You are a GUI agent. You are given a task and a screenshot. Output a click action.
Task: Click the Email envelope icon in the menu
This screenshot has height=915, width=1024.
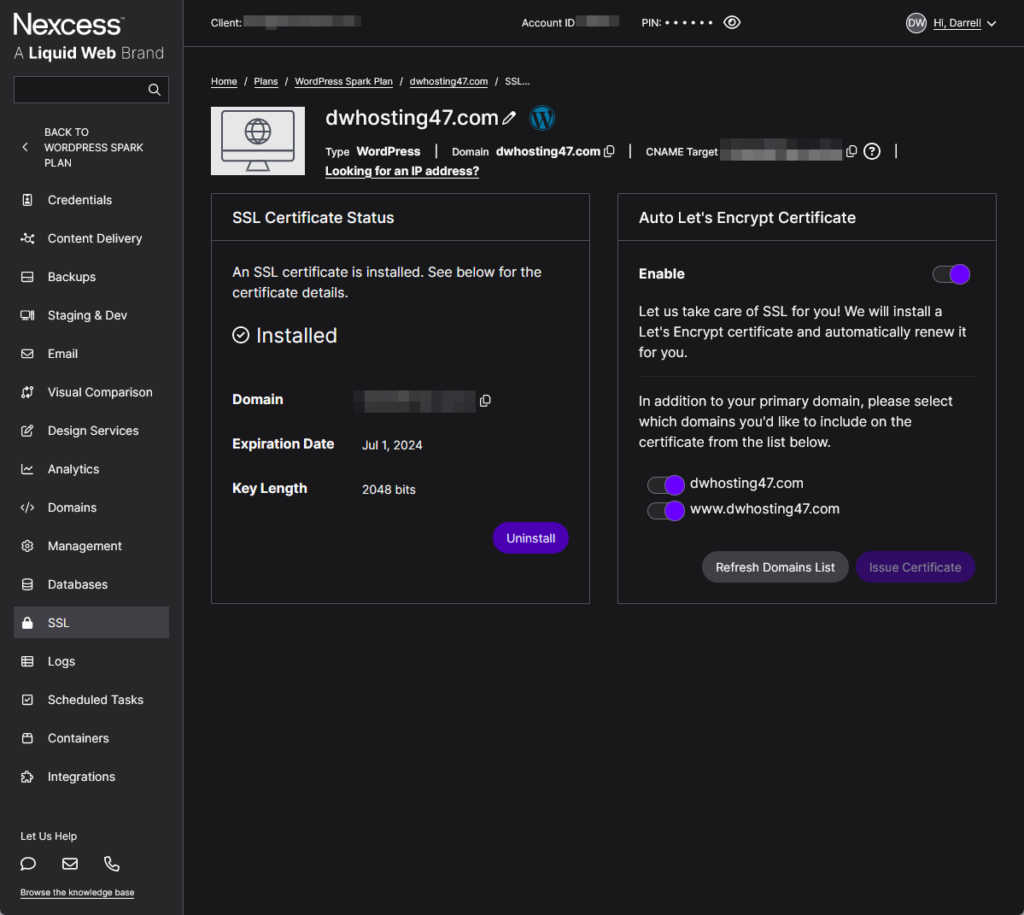(x=27, y=354)
